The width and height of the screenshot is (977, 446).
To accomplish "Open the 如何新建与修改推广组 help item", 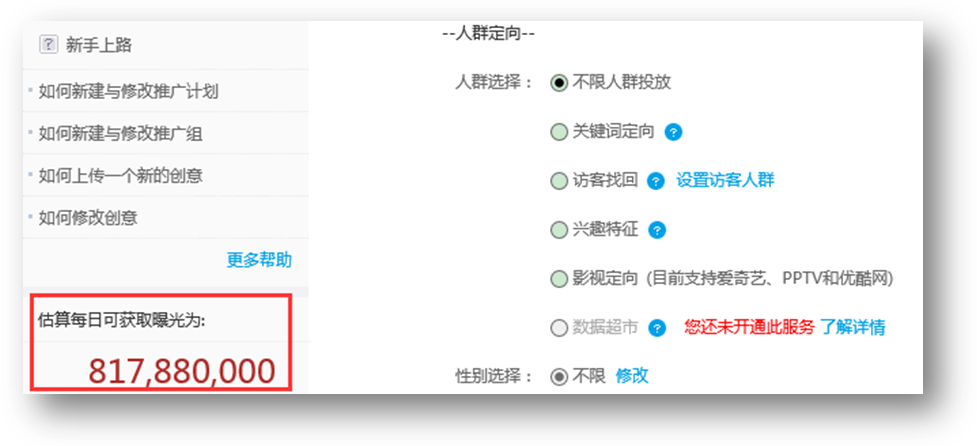I will (x=120, y=133).
